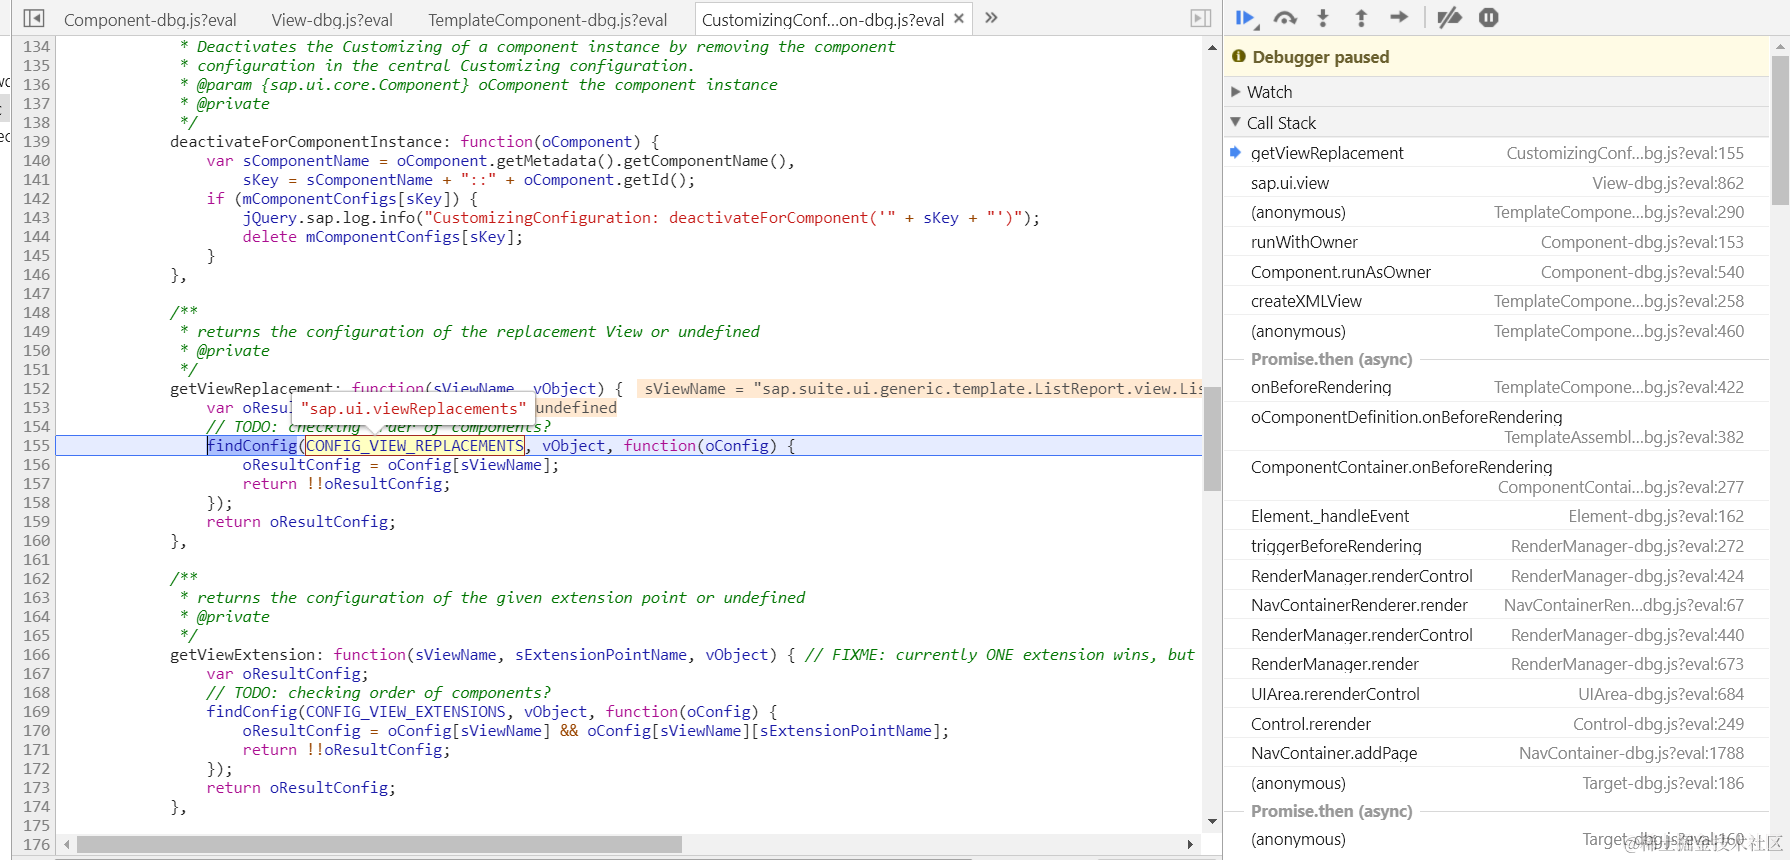Click the Step arrow button
Image resolution: width=1790 pixels, height=860 pixels.
click(1399, 18)
